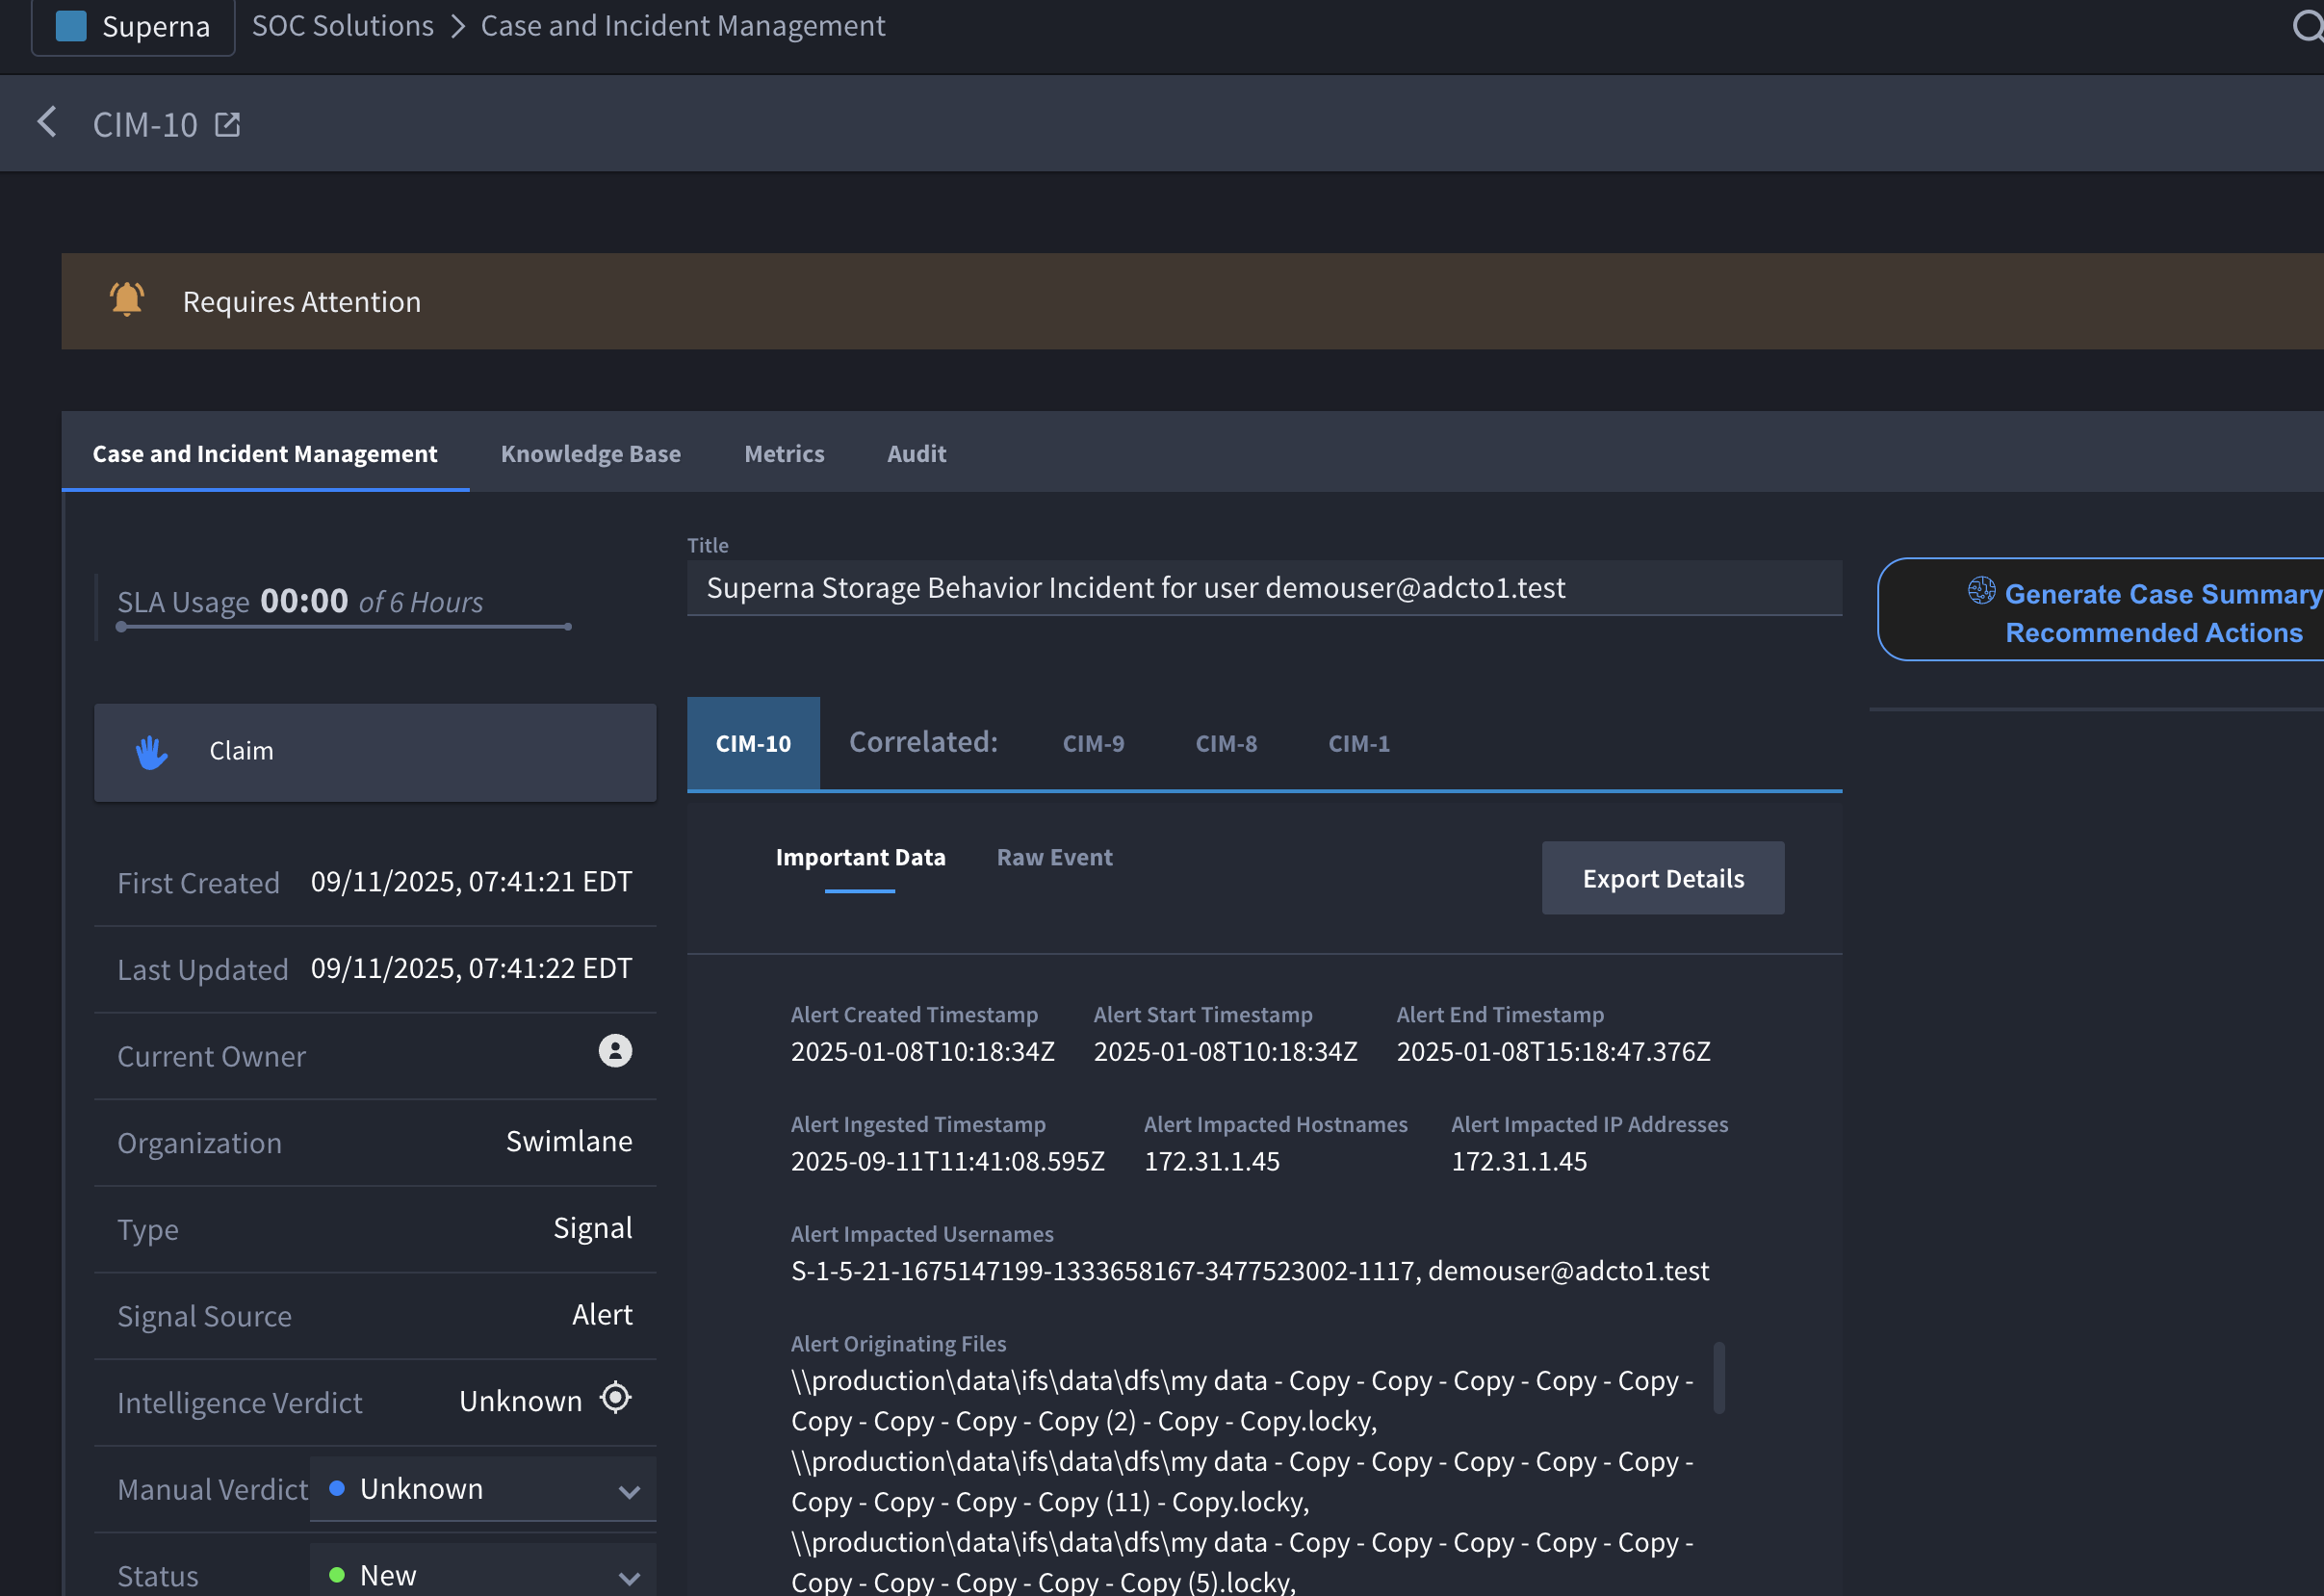
Task: Expand the Manual Verdict chevron arrow
Action: coord(629,1492)
